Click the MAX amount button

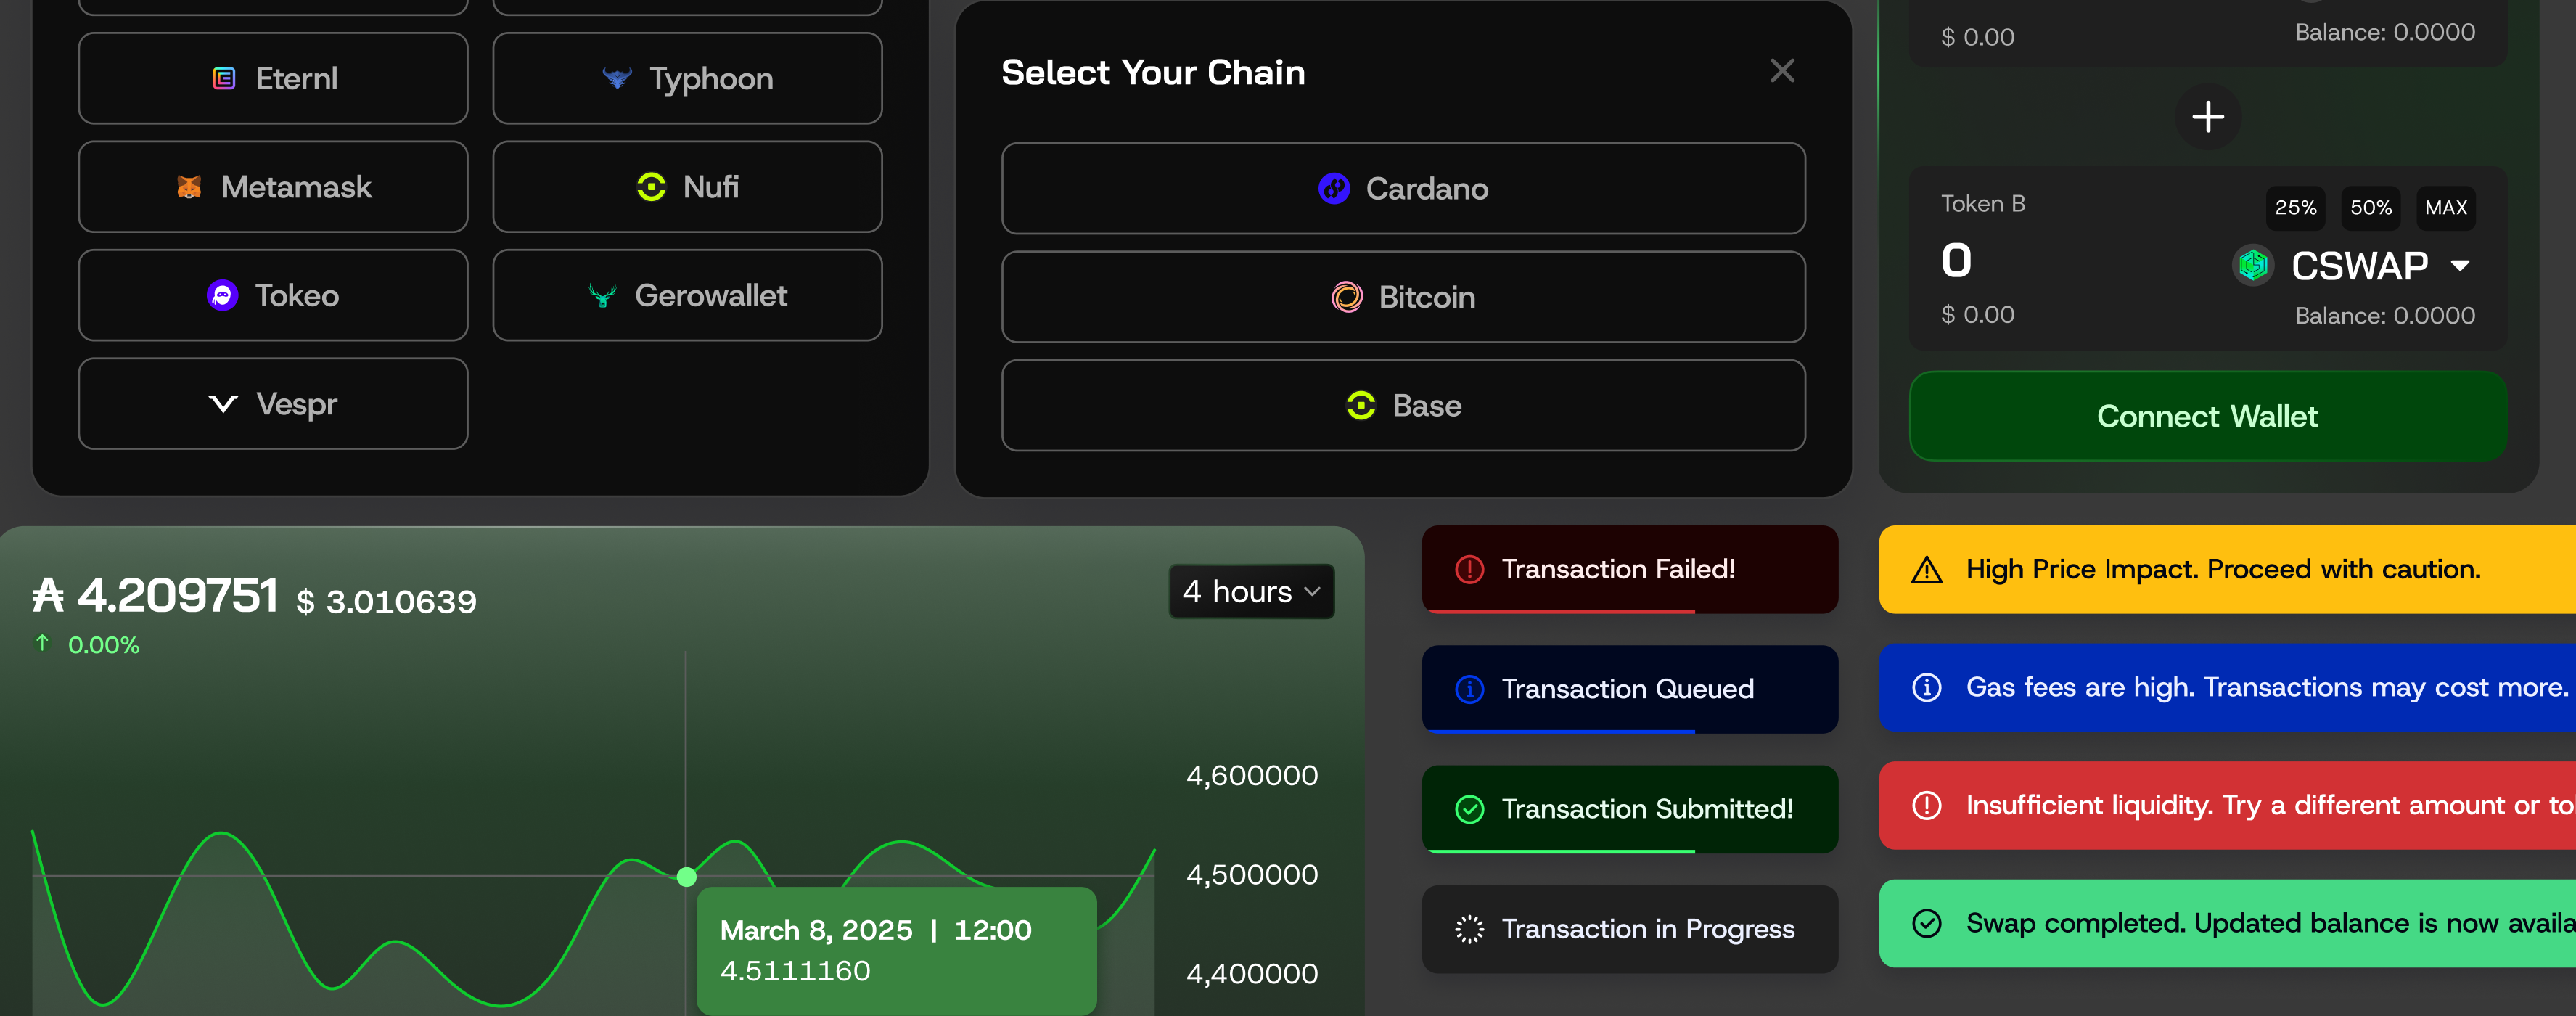[x=2445, y=208]
